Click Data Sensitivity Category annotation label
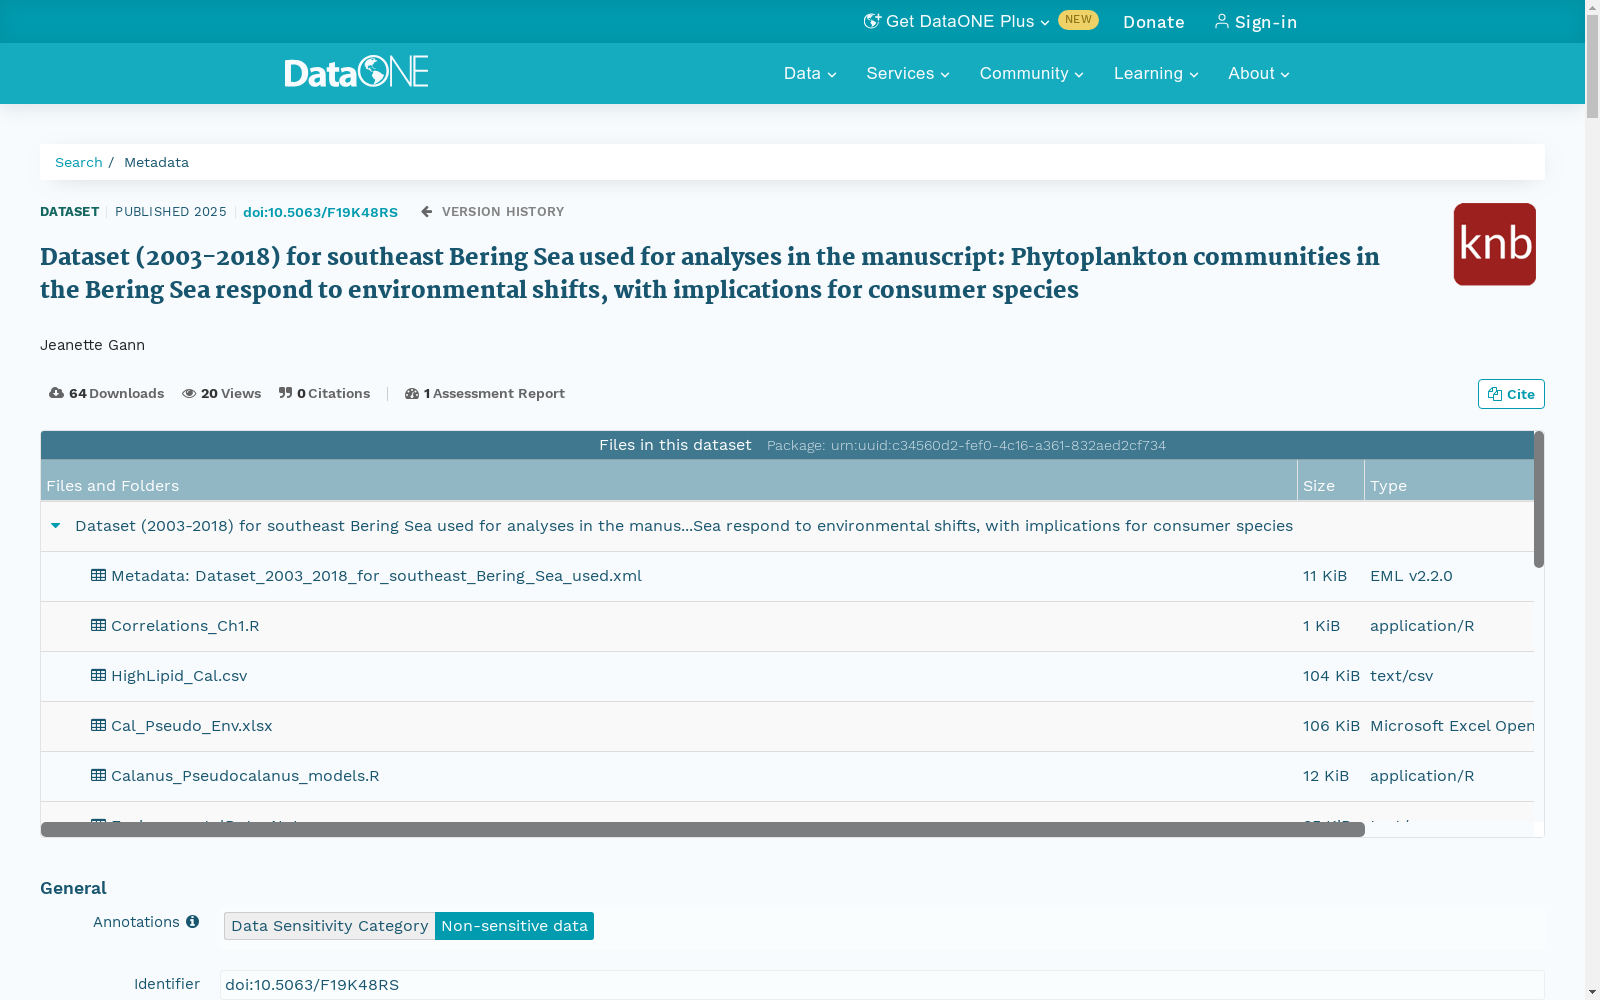Screen dimensions: 1600x1000 pos(330,926)
